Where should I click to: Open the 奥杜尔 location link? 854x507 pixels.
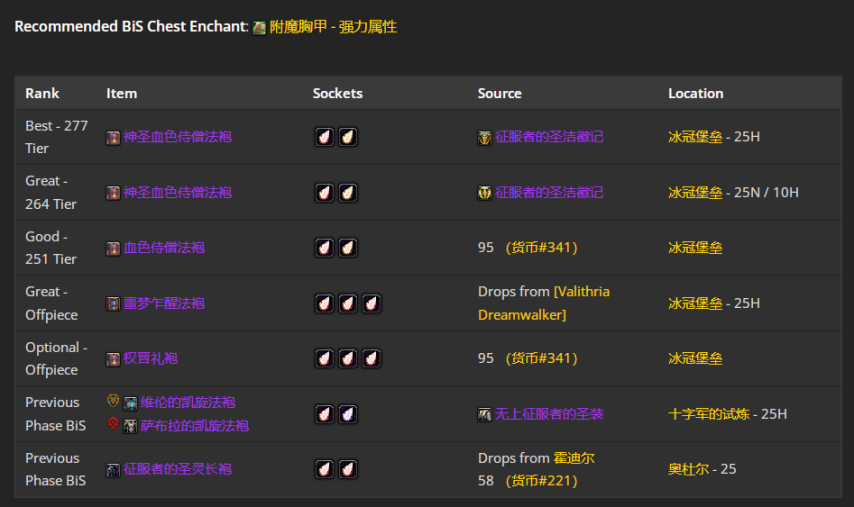coord(689,469)
